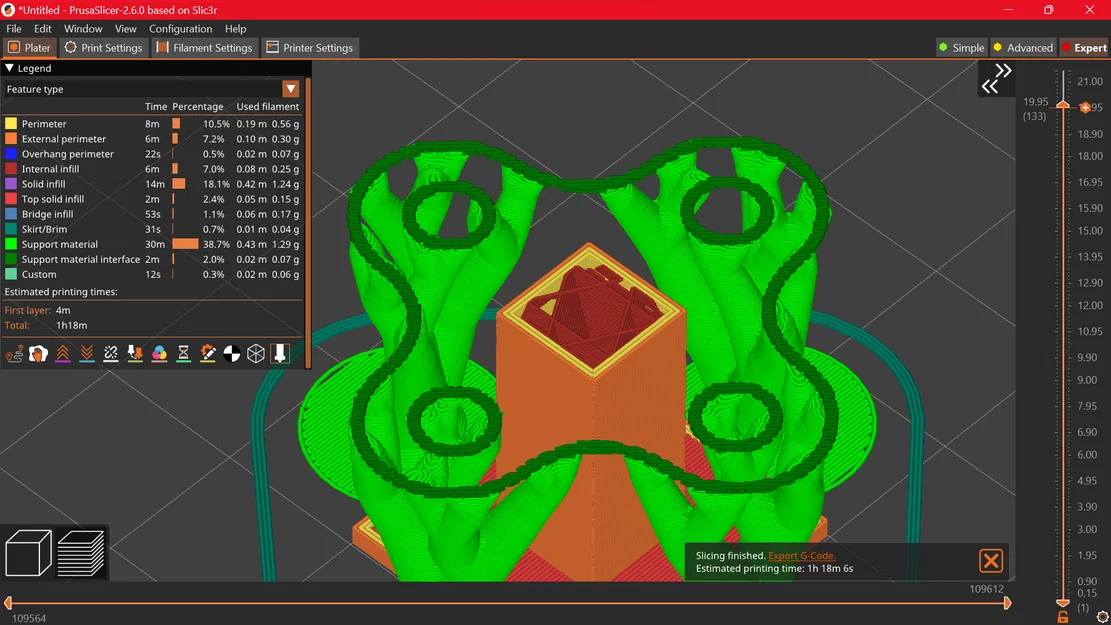The height and width of the screenshot is (625, 1111).
Task: Toggle Shells wireframe hexagon icon
Action: pyautogui.click(x=256, y=354)
